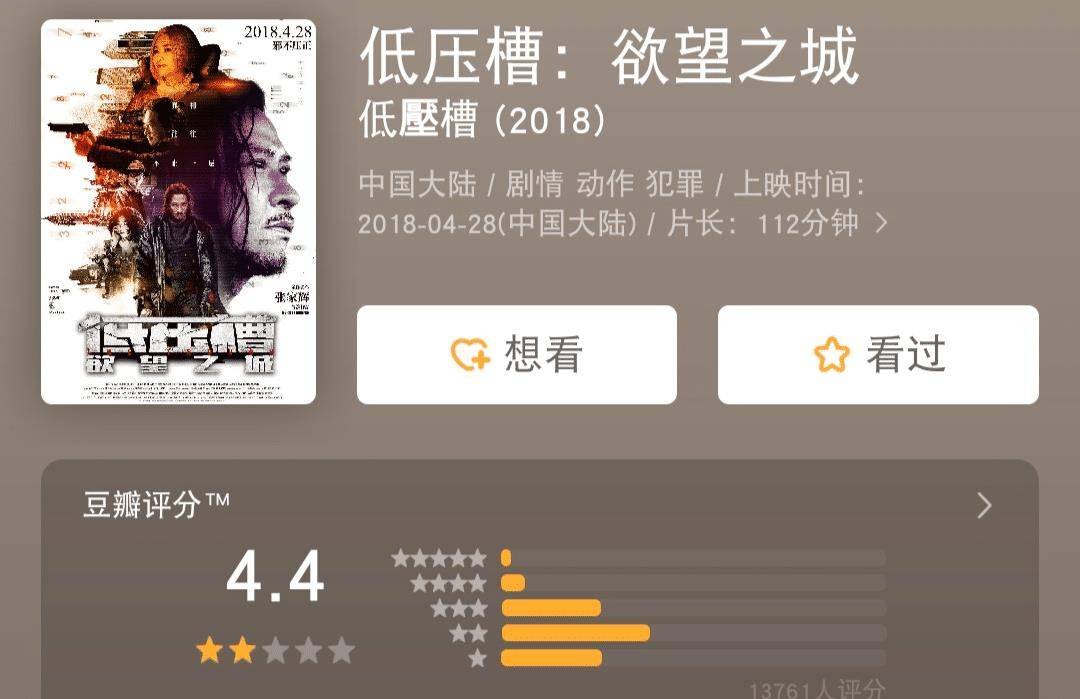Open the 低压槽 movie poster
The image size is (1080, 699).
click(x=178, y=211)
